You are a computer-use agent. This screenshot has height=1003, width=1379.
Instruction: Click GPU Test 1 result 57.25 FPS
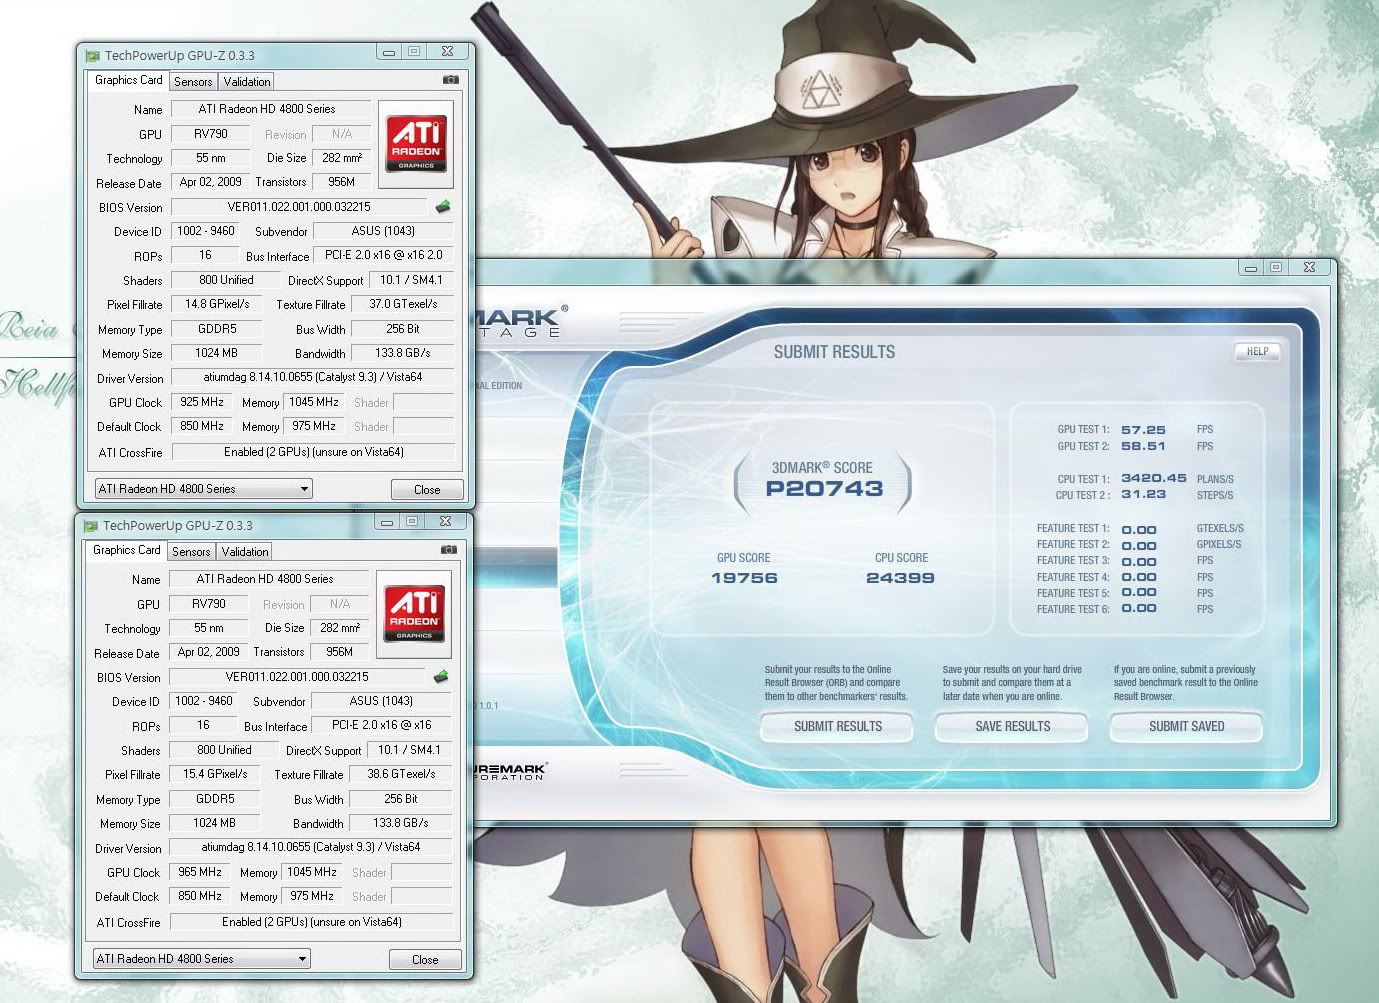click(1143, 430)
